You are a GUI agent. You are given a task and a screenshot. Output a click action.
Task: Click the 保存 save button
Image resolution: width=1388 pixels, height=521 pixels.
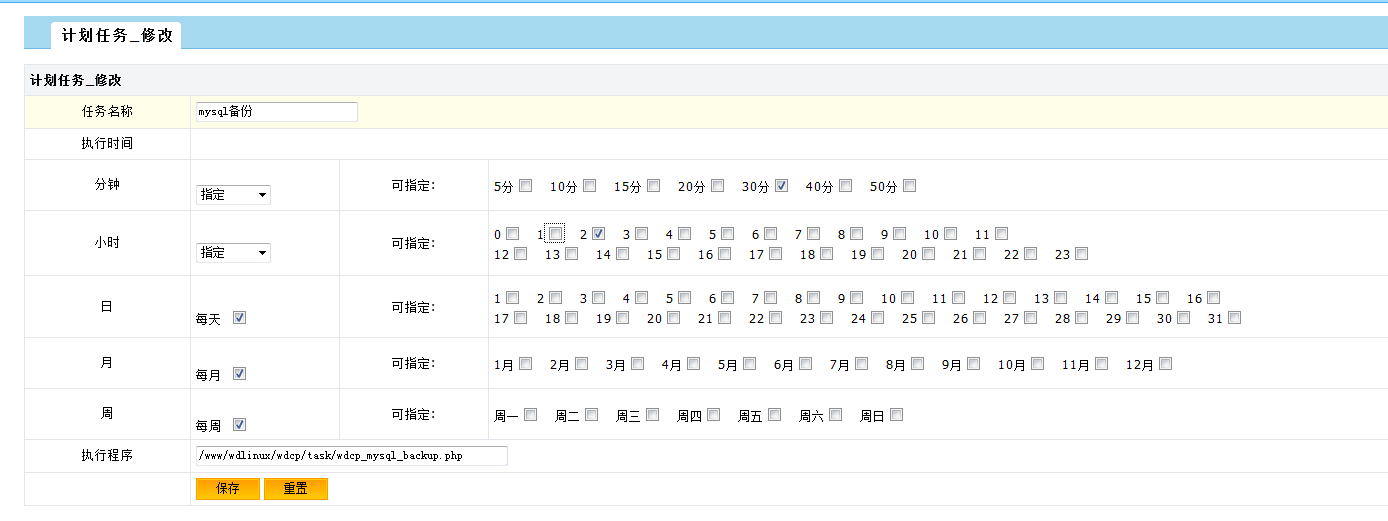click(227, 489)
